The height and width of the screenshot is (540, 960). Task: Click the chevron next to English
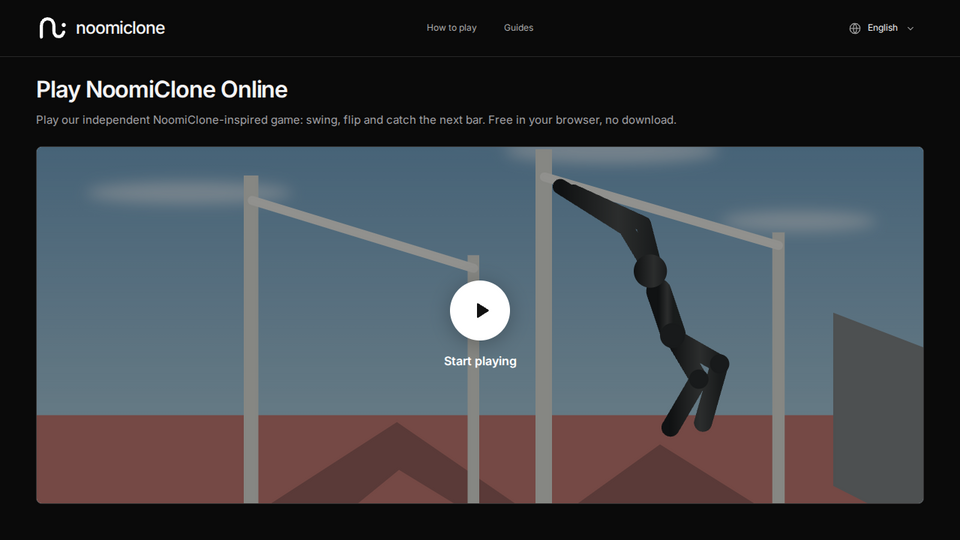(910, 28)
